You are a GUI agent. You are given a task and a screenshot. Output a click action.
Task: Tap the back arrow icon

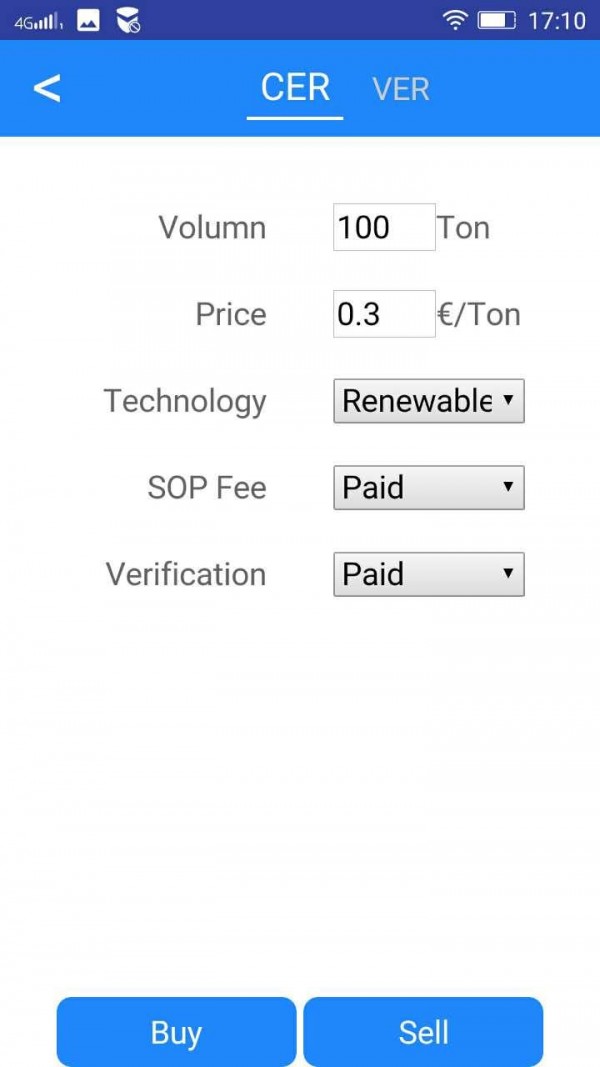[47, 88]
